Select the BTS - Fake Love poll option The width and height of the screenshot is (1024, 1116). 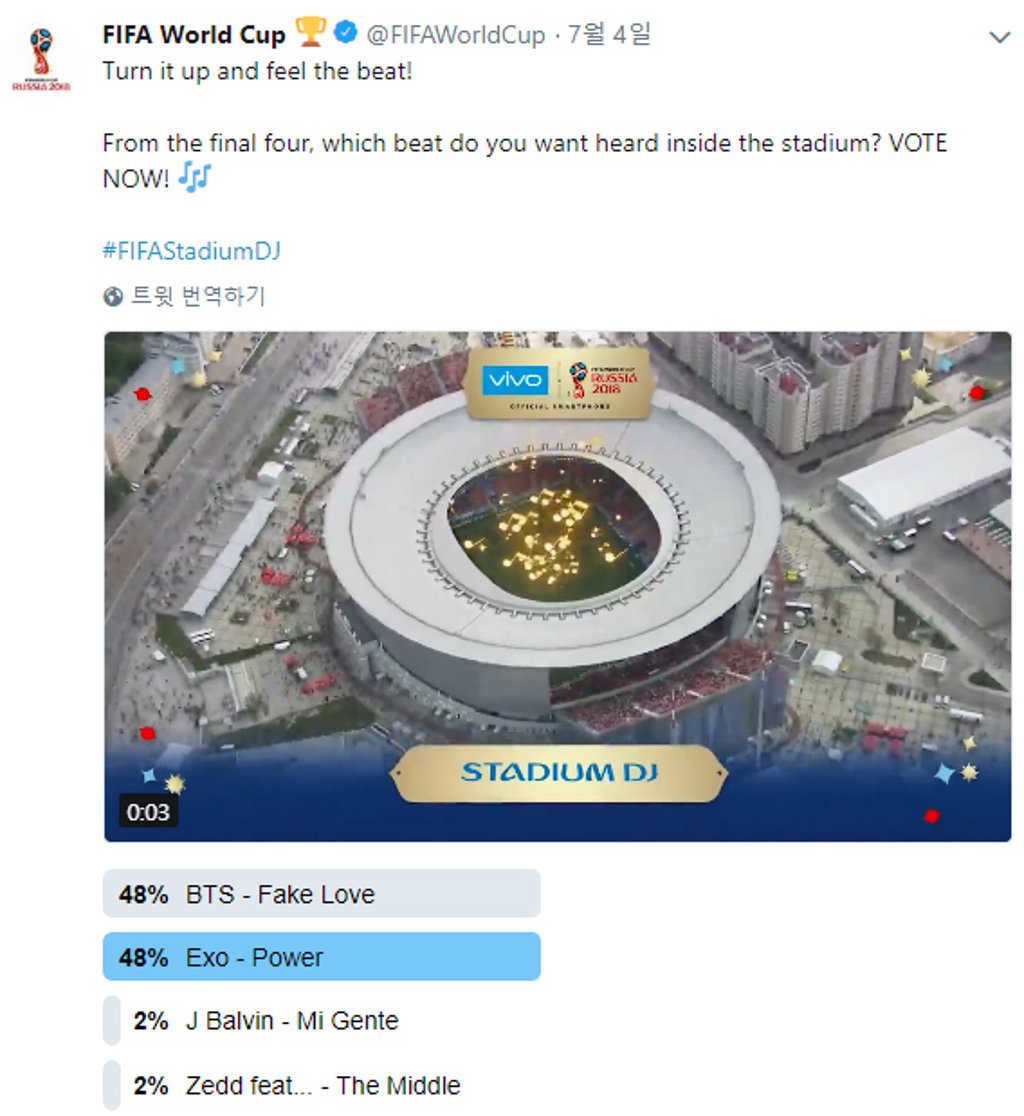coord(322,894)
